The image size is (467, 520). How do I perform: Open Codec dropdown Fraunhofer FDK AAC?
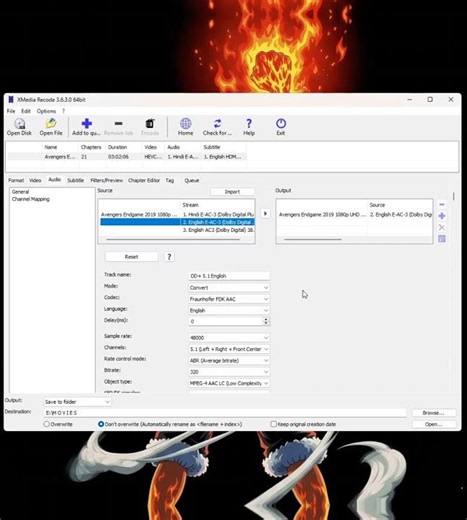tap(229, 299)
